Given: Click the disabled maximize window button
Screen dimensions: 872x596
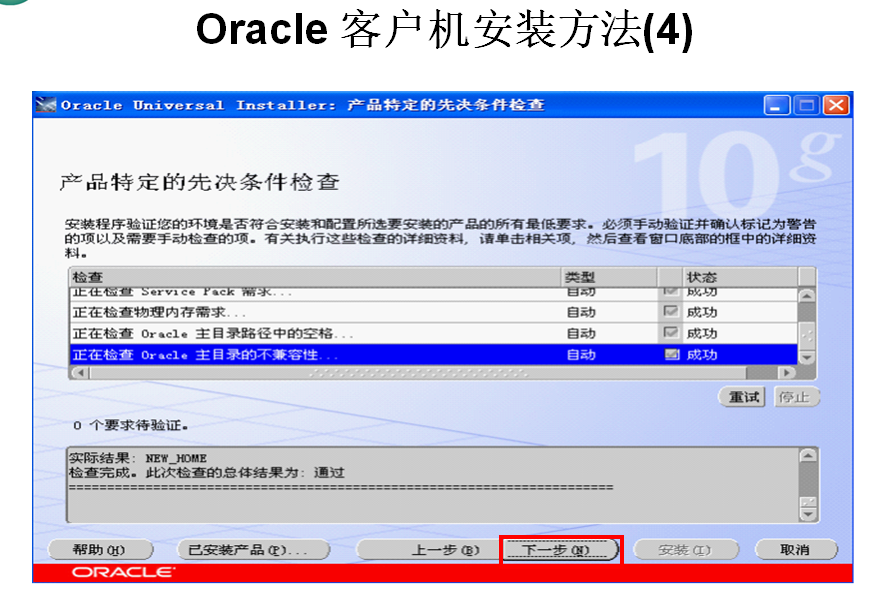Looking at the screenshot, I should (806, 105).
